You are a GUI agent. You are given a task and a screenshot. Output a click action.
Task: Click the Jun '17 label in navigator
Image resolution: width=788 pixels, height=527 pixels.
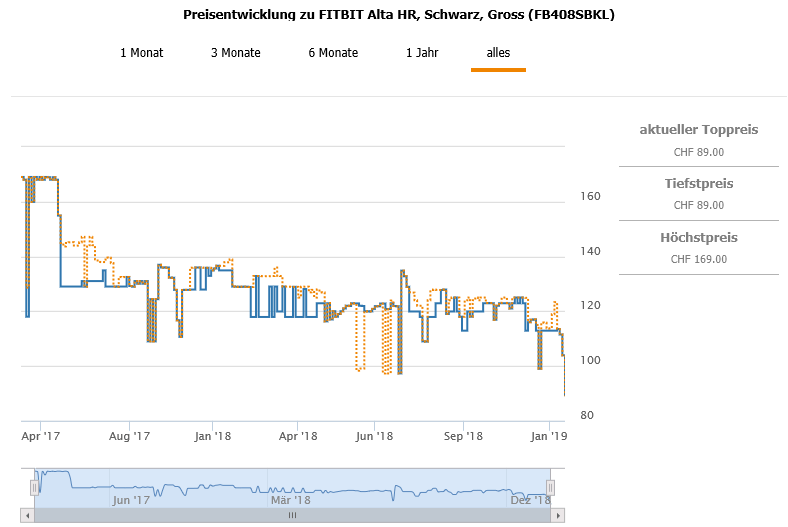point(131,500)
